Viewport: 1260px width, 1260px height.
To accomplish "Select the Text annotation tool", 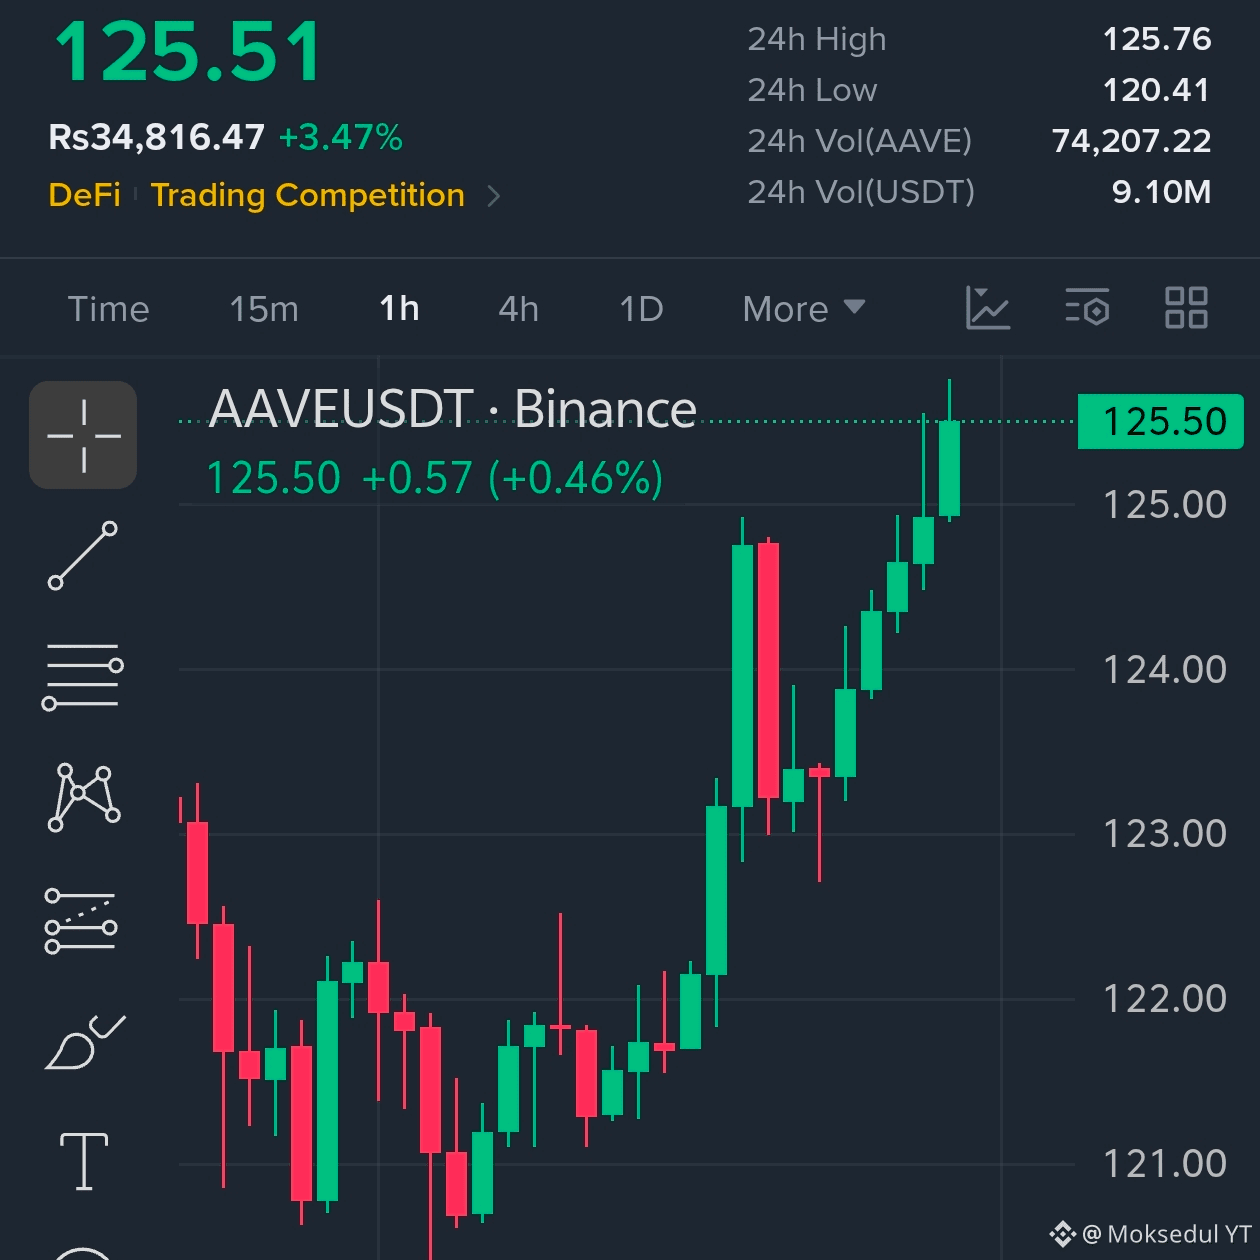I will [84, 1162].
